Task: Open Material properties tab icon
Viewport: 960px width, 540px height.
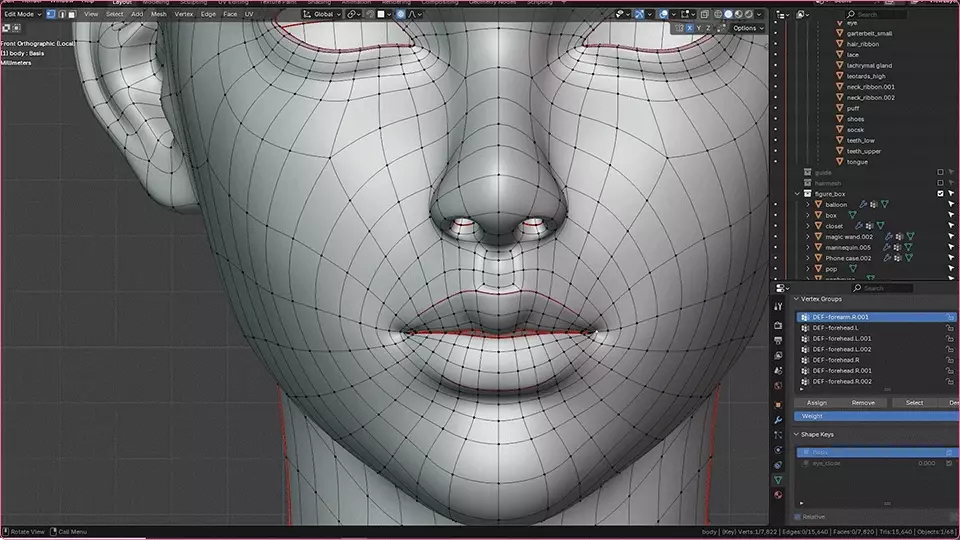Action: 778,495
